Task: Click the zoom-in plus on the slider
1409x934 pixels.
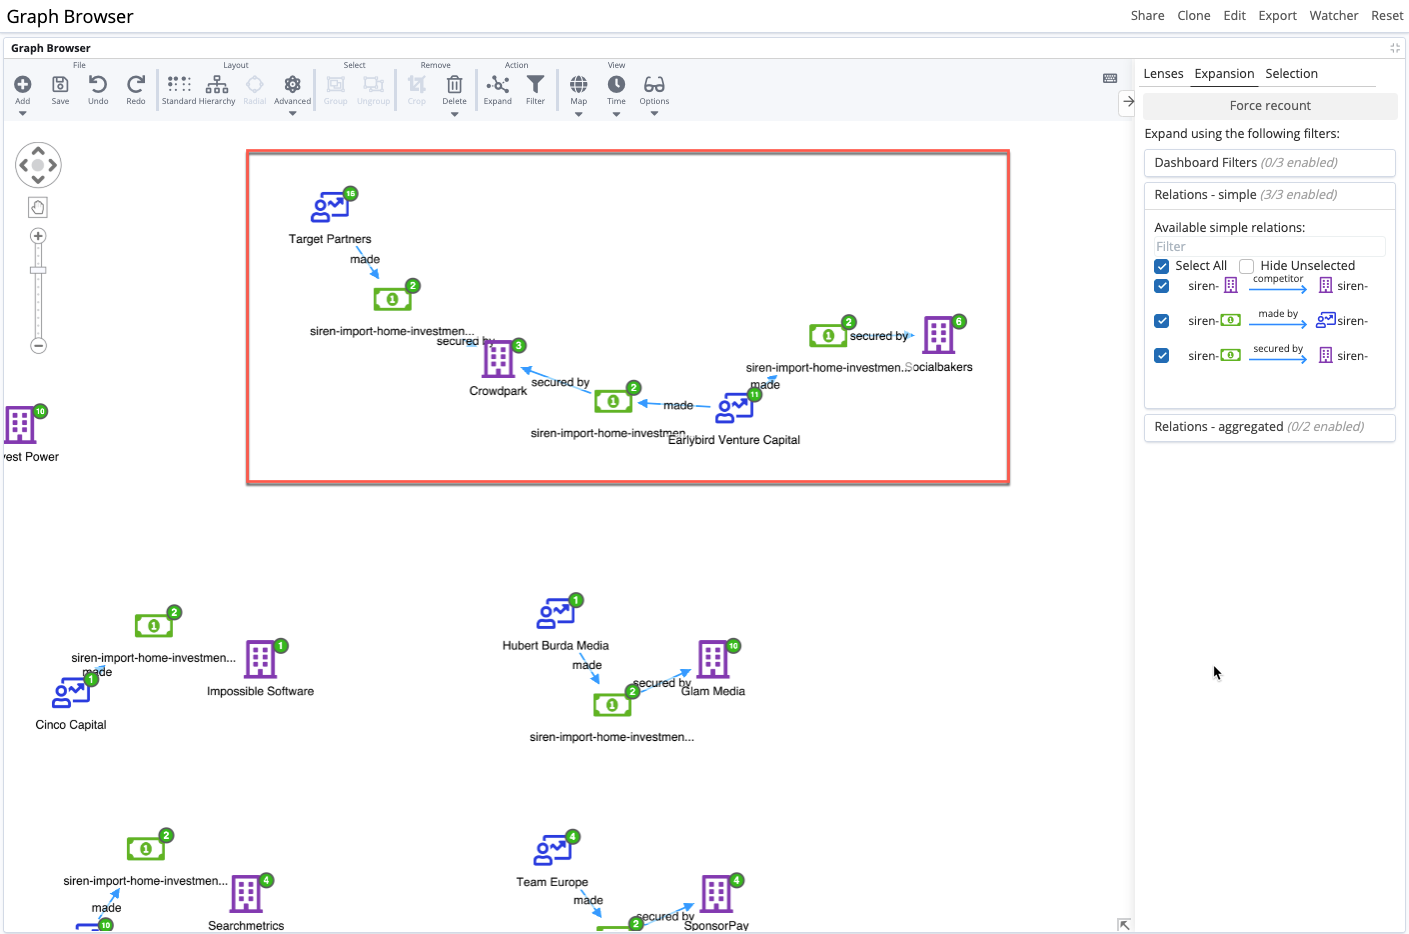Action: (38, 235)
